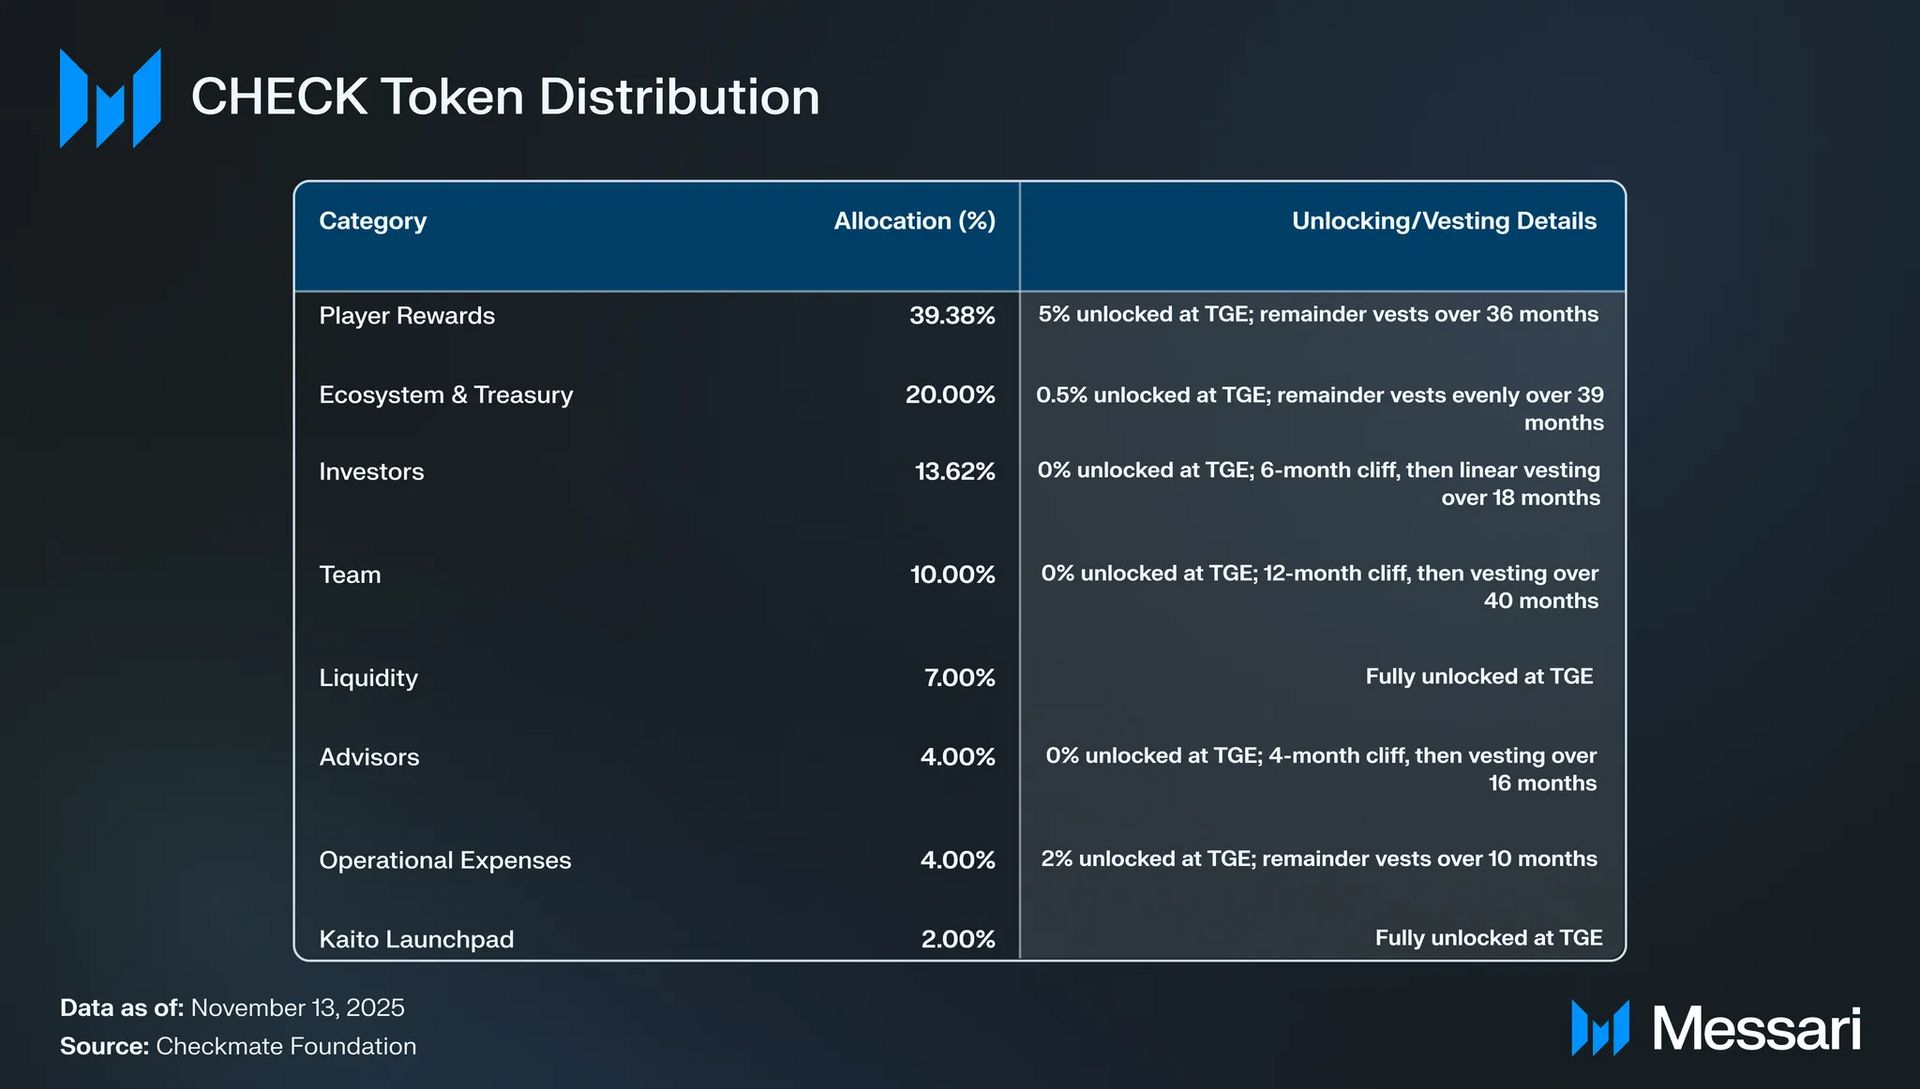Select the Investors category cell

[x=371, y=472]
